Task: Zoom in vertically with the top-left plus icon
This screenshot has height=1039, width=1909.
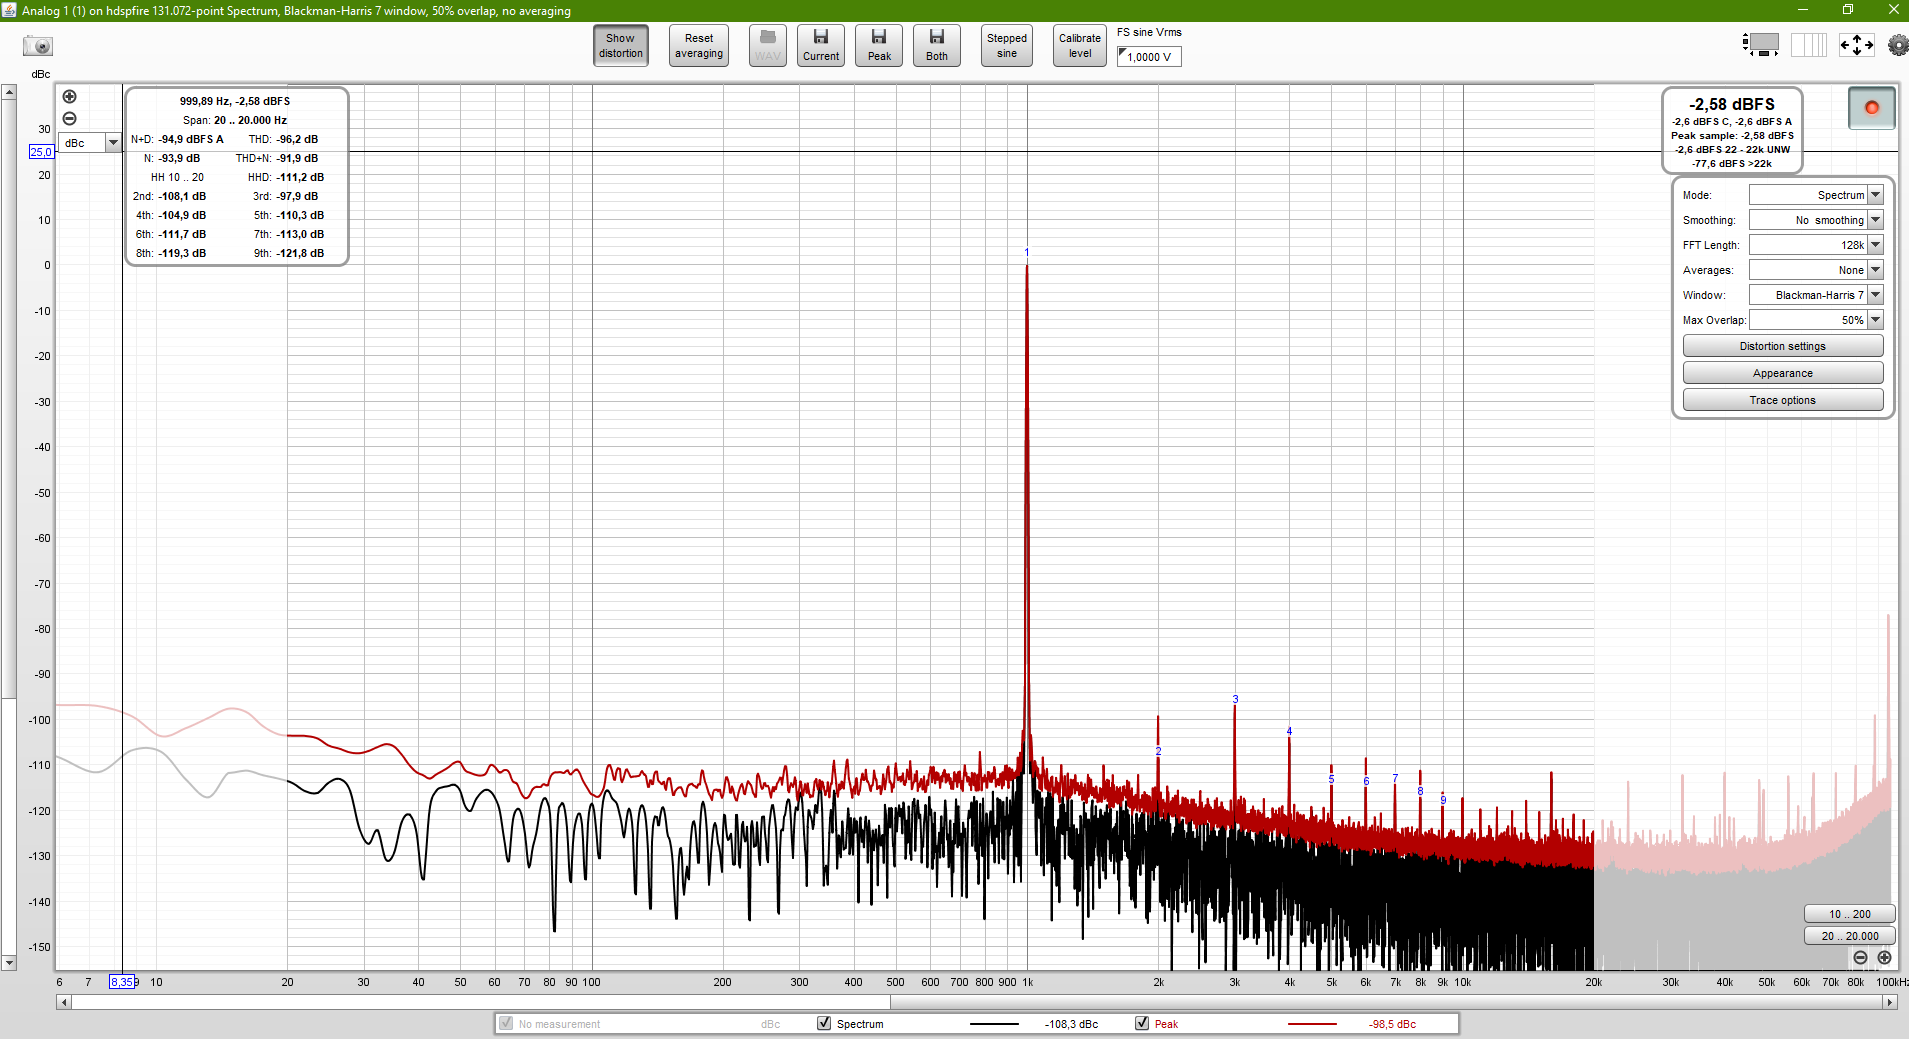Action: pos(70,97)
